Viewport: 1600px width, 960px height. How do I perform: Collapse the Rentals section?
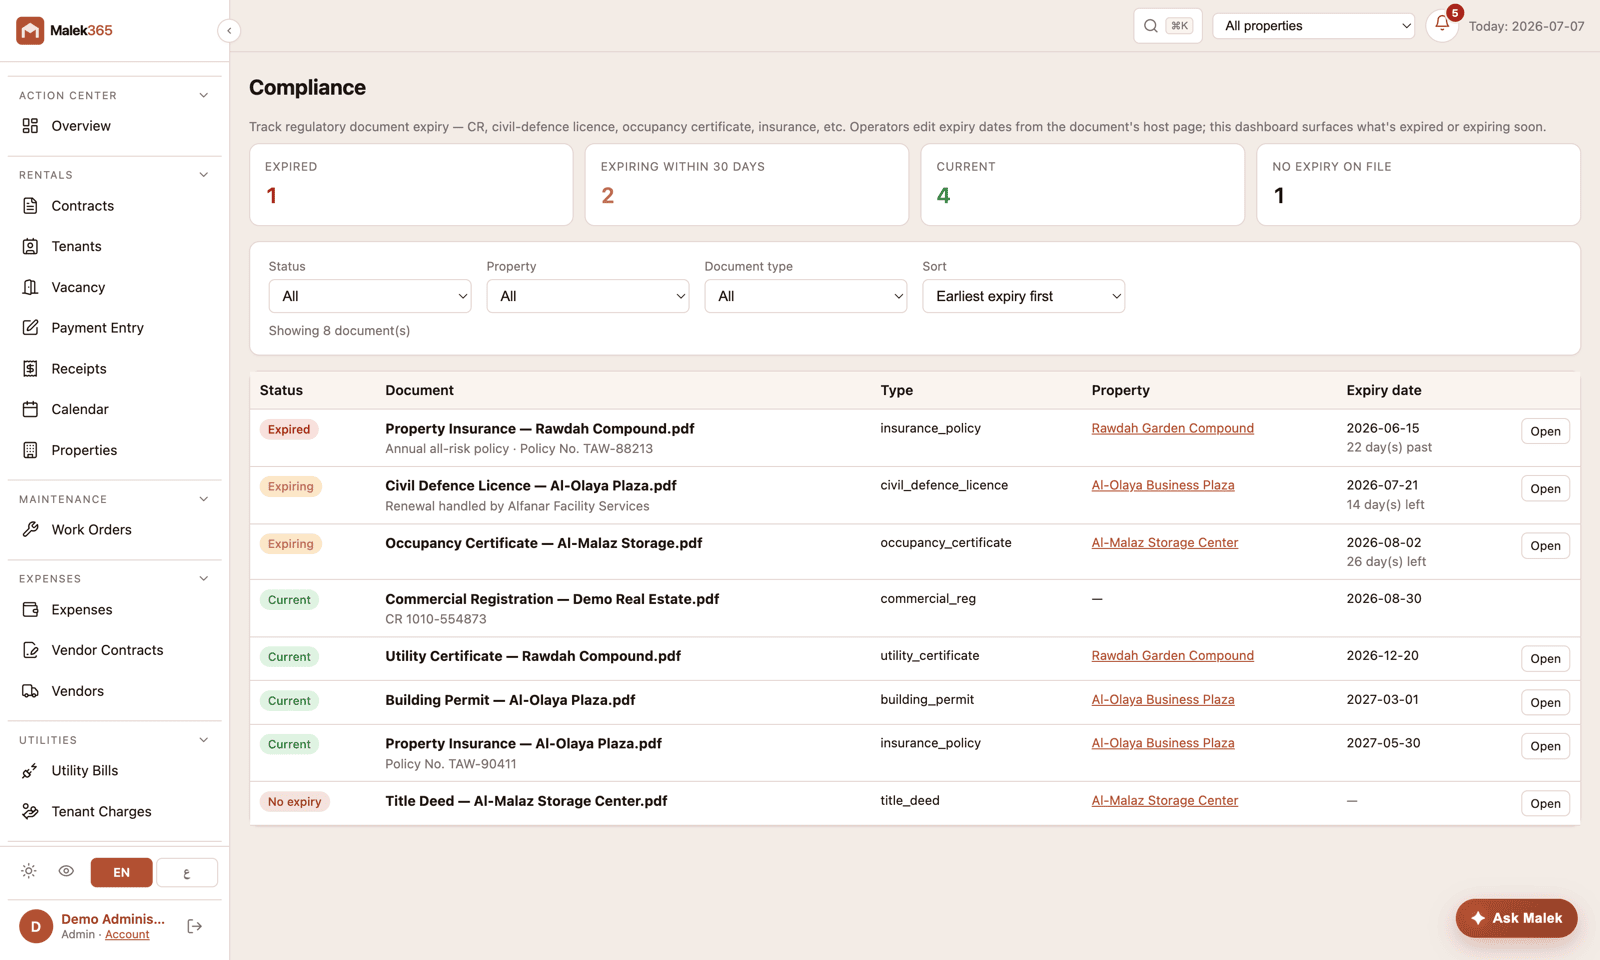coord(204,175)
